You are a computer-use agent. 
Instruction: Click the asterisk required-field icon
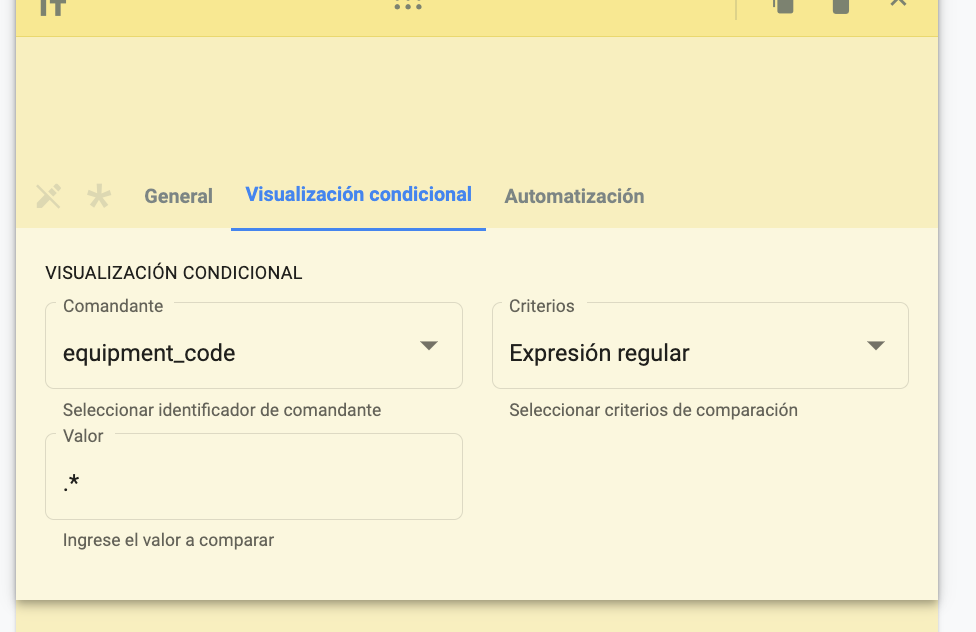[x=98, y=196]
